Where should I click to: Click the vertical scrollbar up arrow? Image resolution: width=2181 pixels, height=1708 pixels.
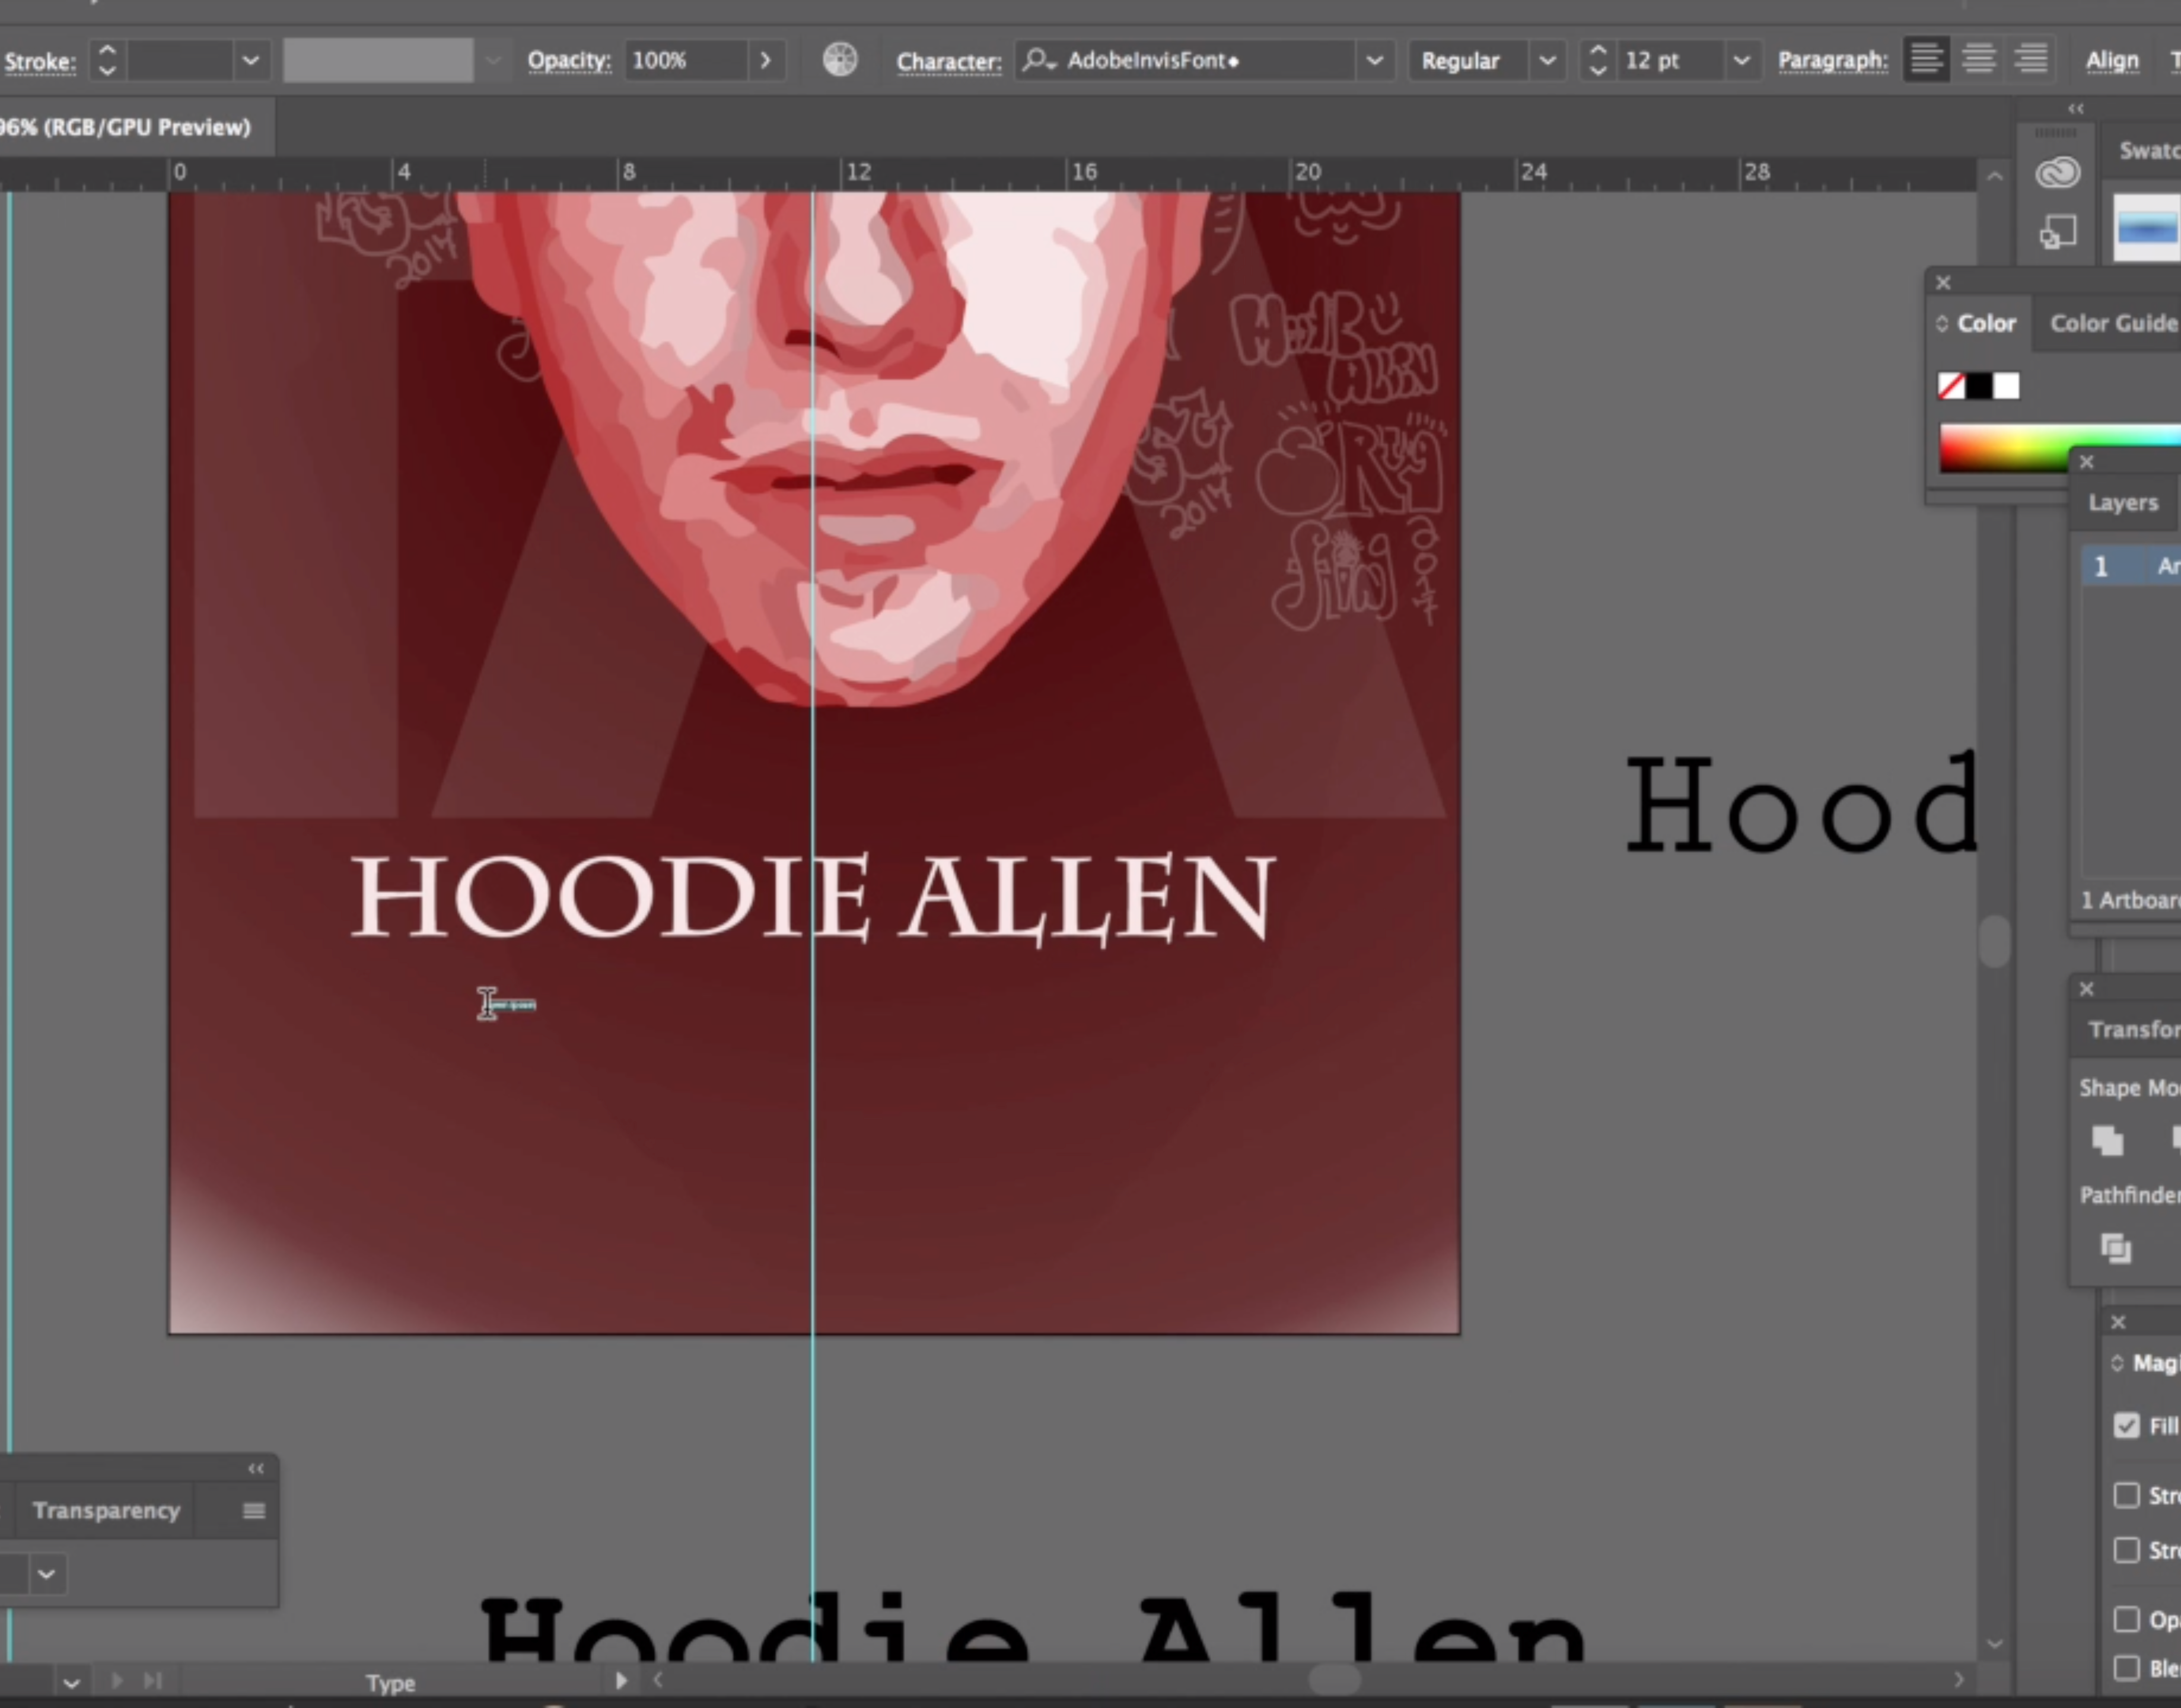tap(1994, 176)
